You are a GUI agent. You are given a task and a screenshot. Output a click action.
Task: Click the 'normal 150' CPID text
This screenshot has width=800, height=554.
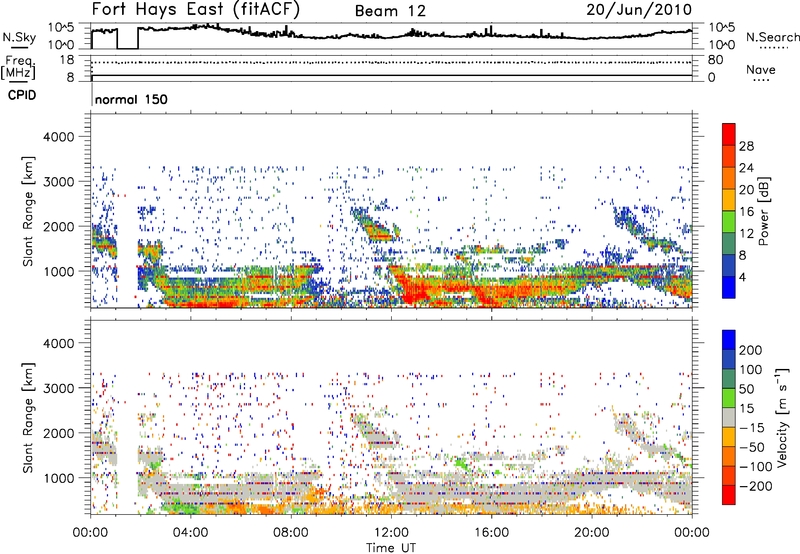pyautogui.click(x=131, y=99)
